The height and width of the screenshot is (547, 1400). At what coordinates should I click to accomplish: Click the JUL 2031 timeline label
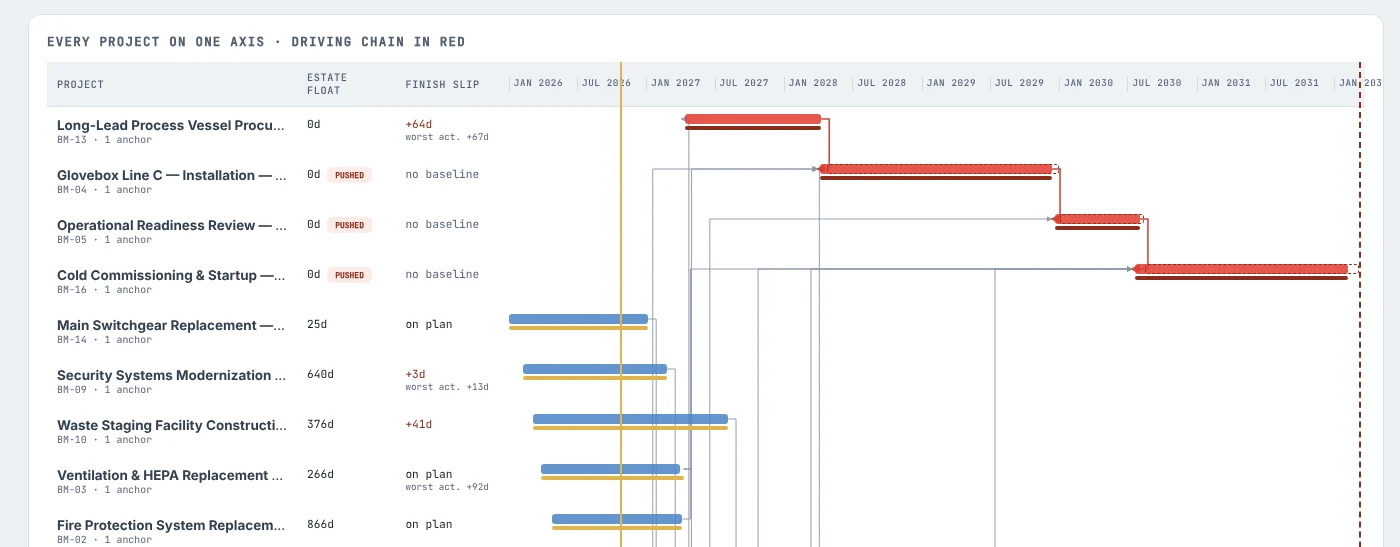(x=1294, y=83)
